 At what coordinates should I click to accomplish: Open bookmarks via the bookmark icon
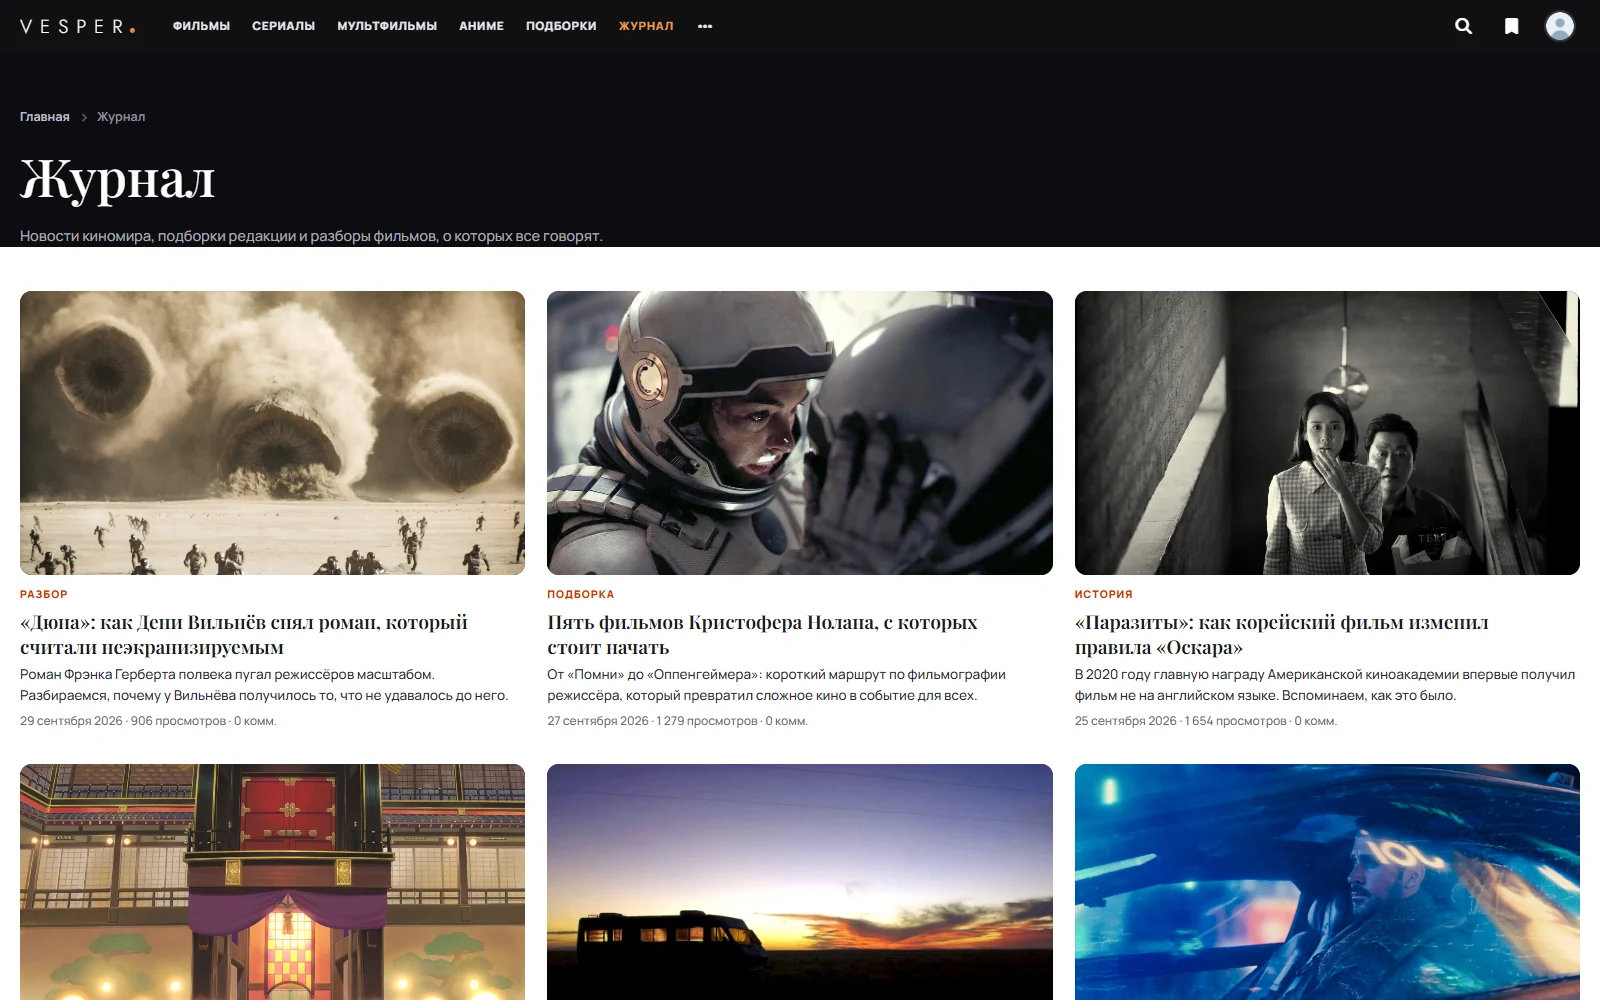tap(1511, 26)
